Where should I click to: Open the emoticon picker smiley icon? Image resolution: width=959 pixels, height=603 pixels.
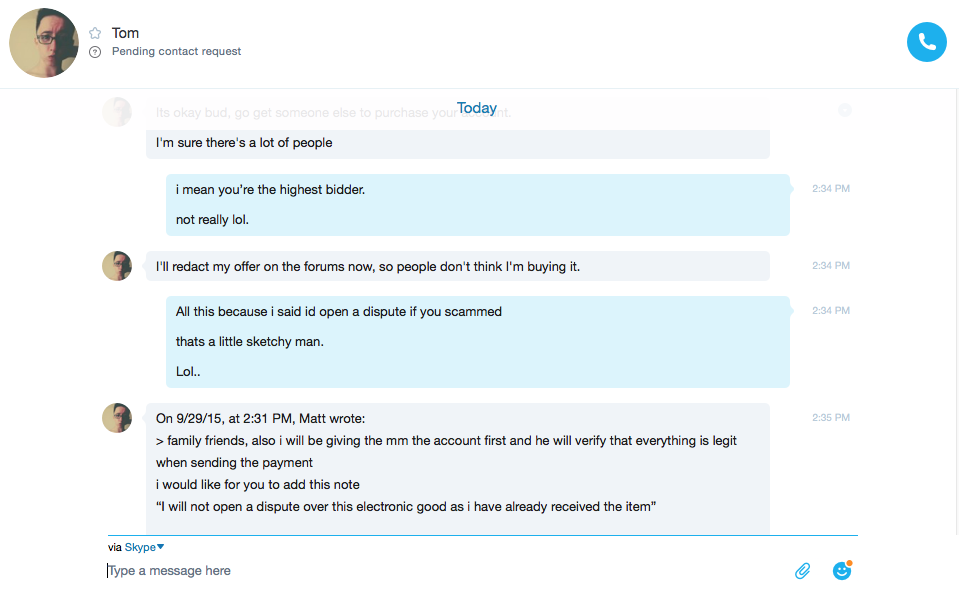coord(842,570)
